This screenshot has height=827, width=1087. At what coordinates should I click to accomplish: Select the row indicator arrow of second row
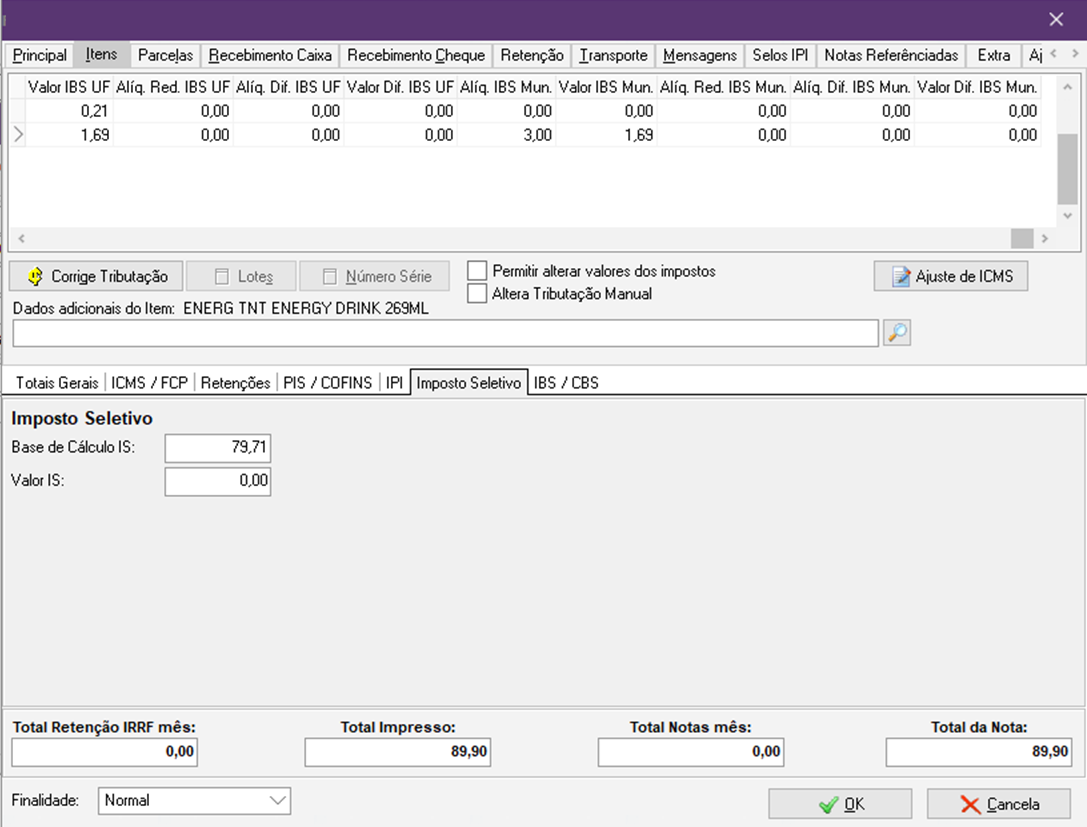18,134
